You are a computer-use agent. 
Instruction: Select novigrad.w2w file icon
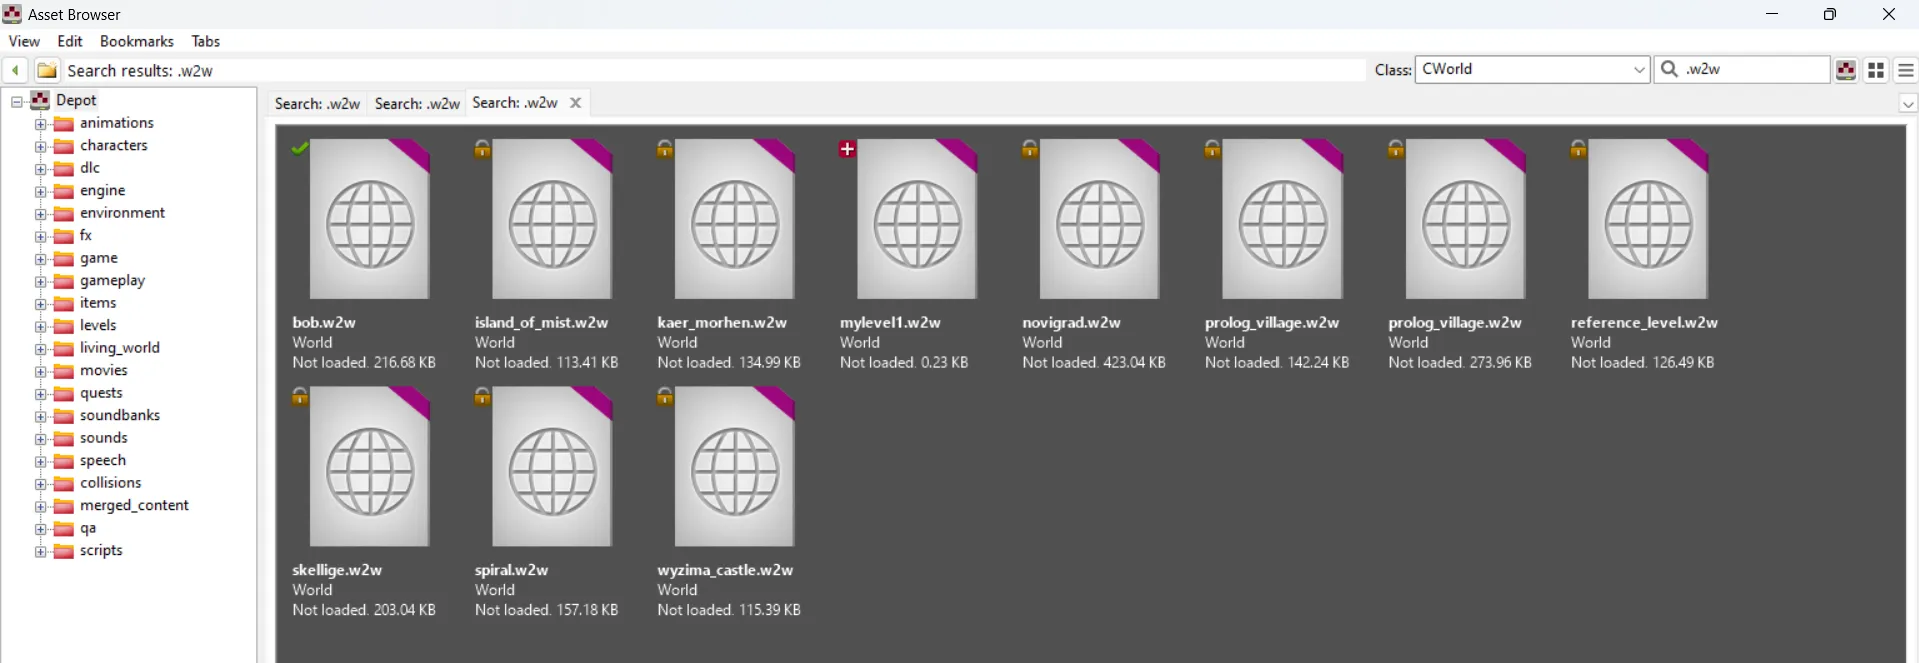click(x=1100, y=219)
